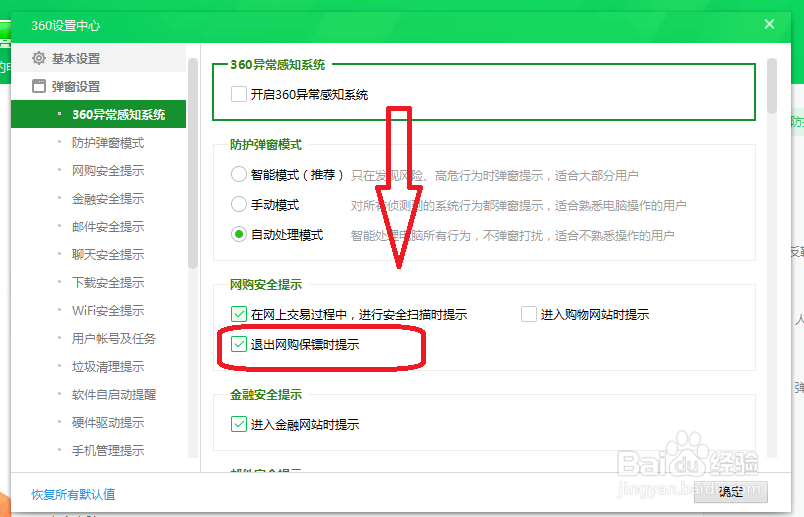Uncheck 退出网购保镖时提示 checkbox

tap(239, 344)
